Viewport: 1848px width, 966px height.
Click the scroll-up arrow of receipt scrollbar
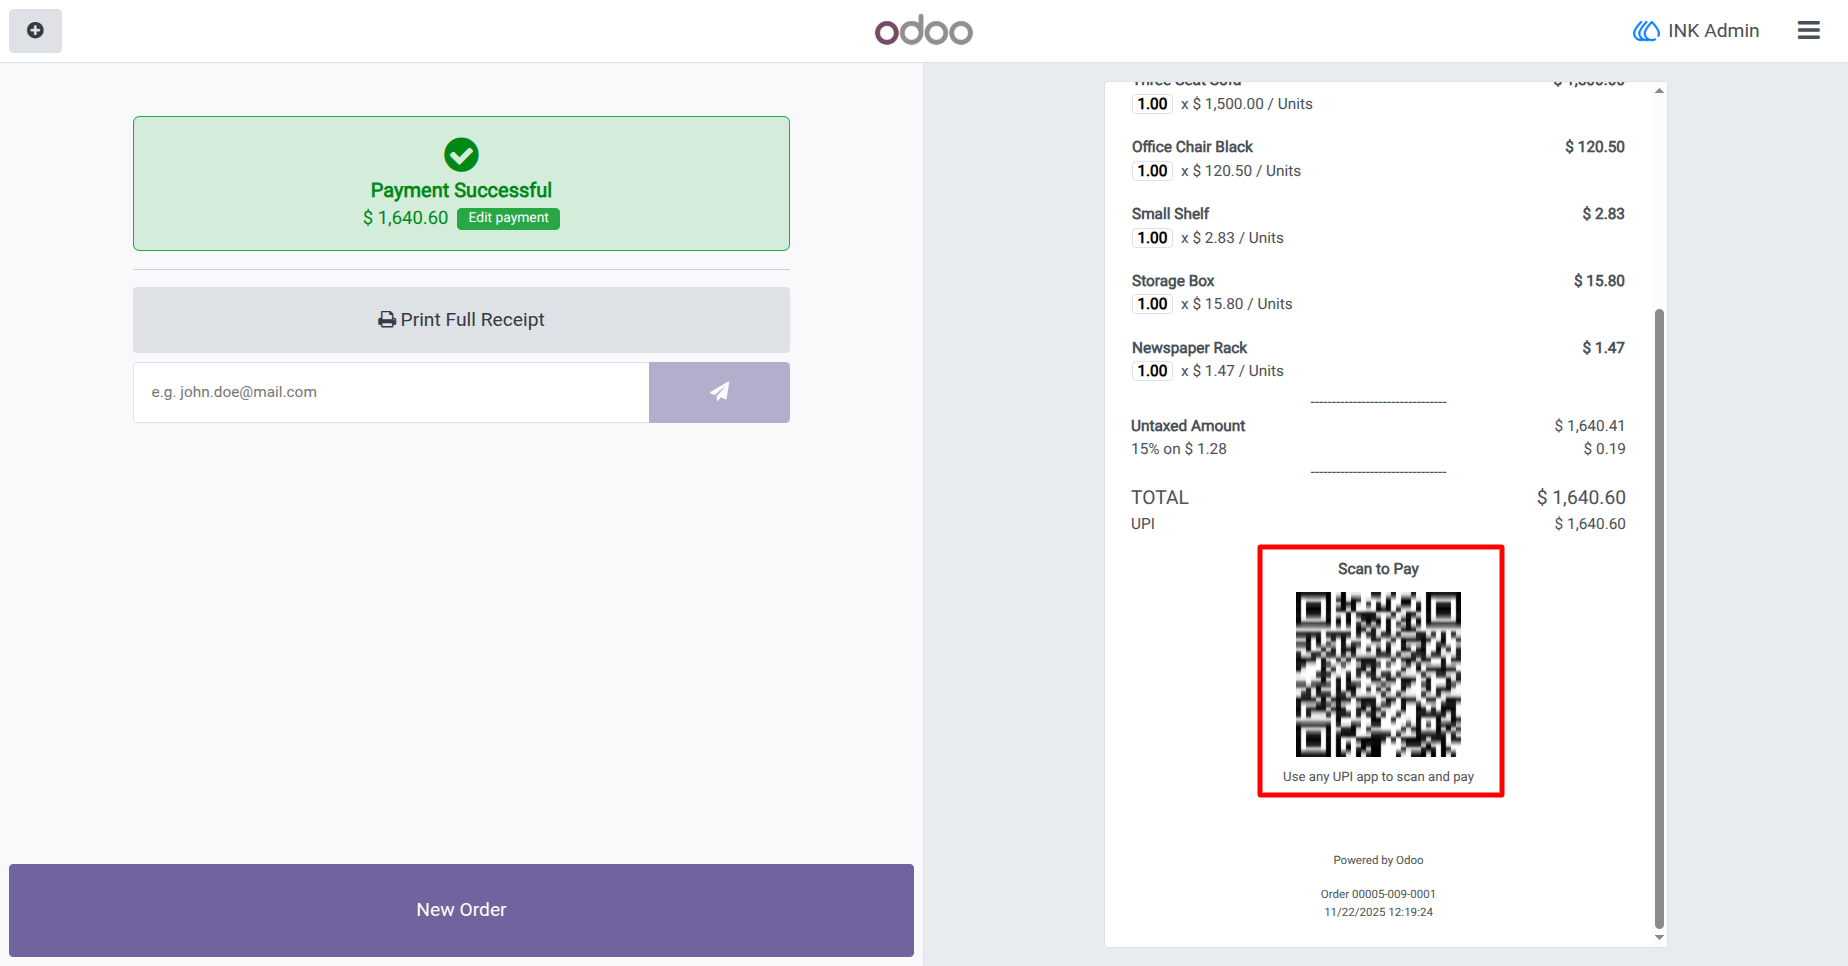[x=1659, y=90]
